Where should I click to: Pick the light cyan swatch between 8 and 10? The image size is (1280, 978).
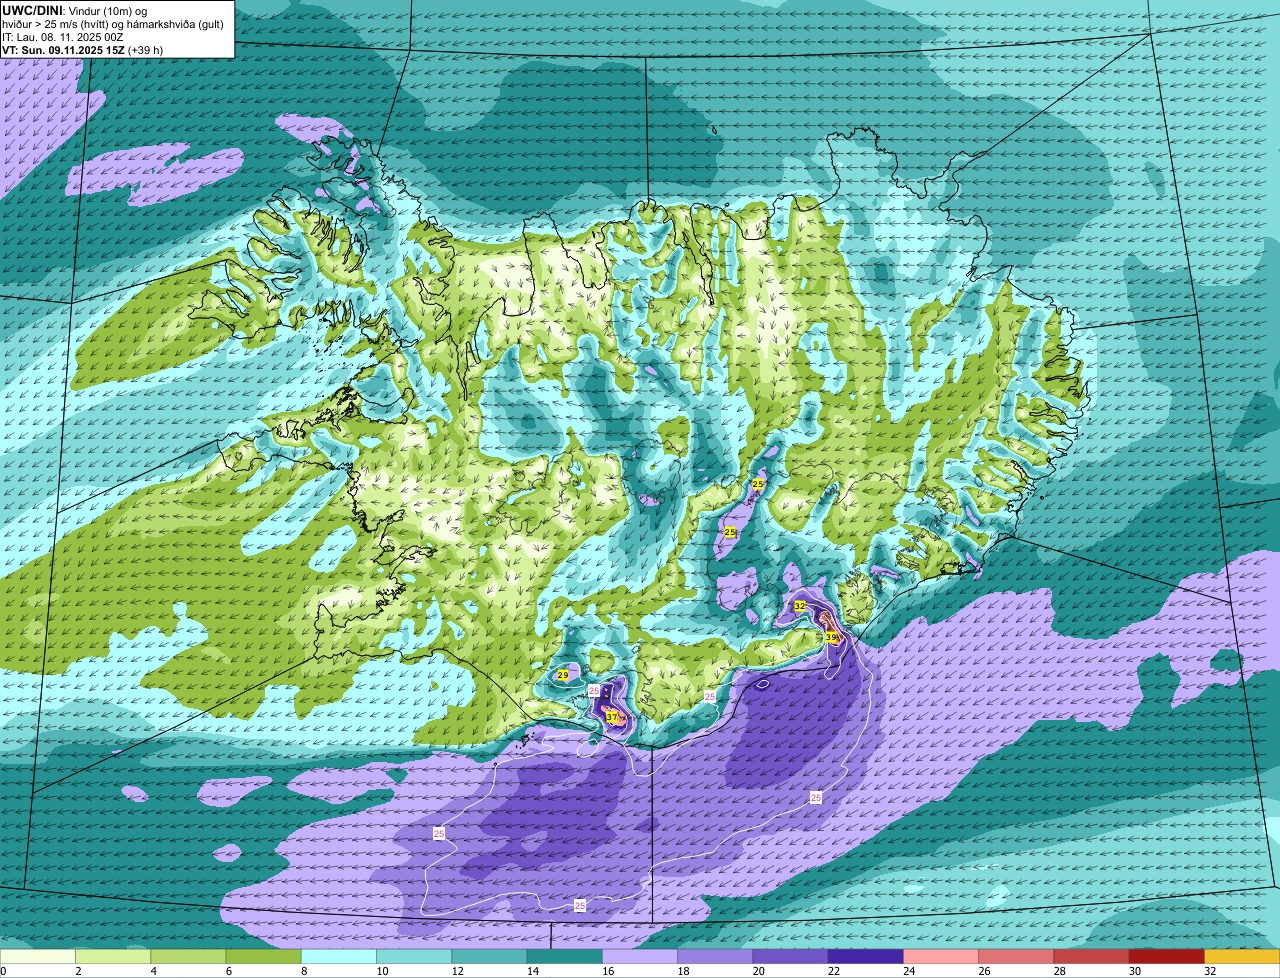pos(339,956)
